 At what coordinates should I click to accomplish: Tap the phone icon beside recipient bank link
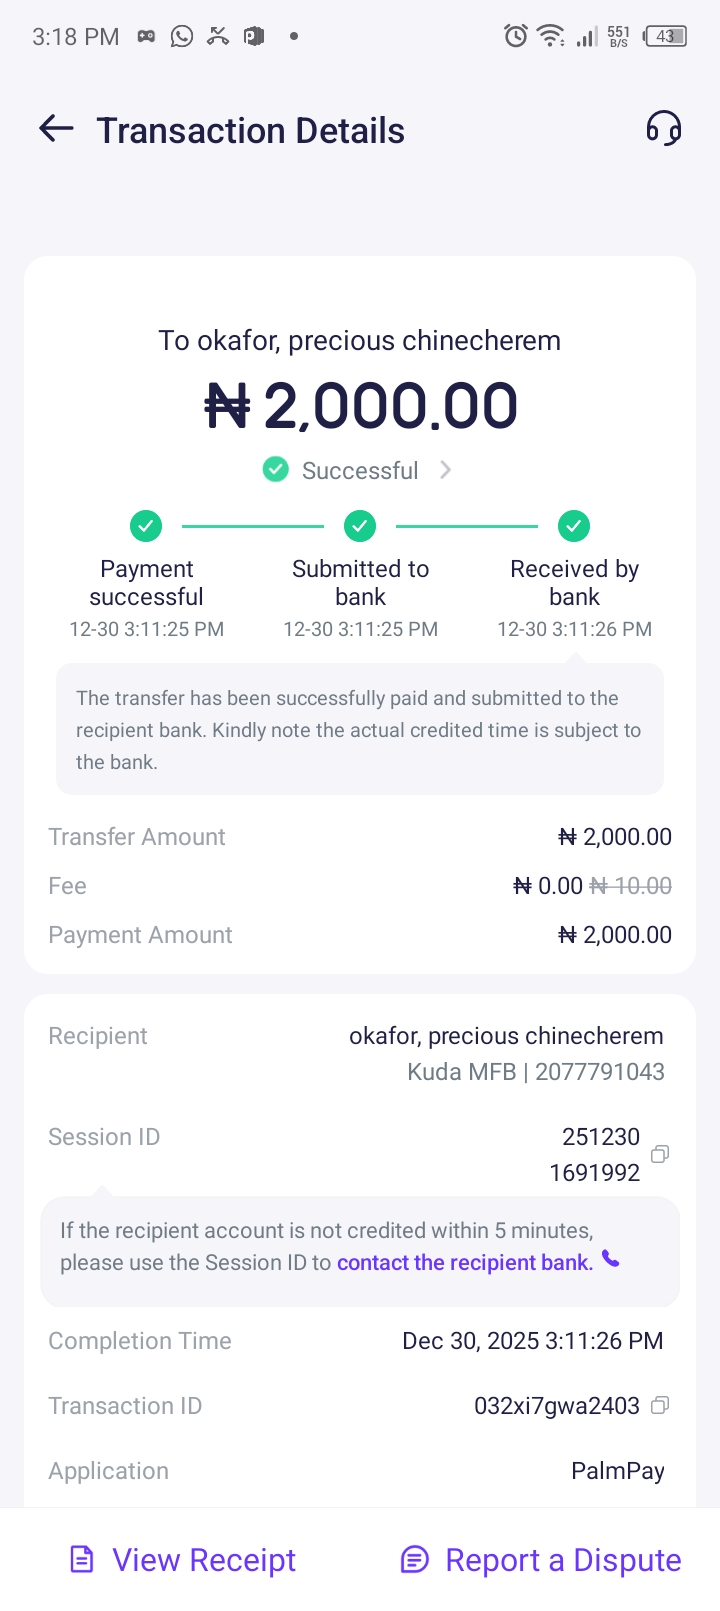[610, 1260]
